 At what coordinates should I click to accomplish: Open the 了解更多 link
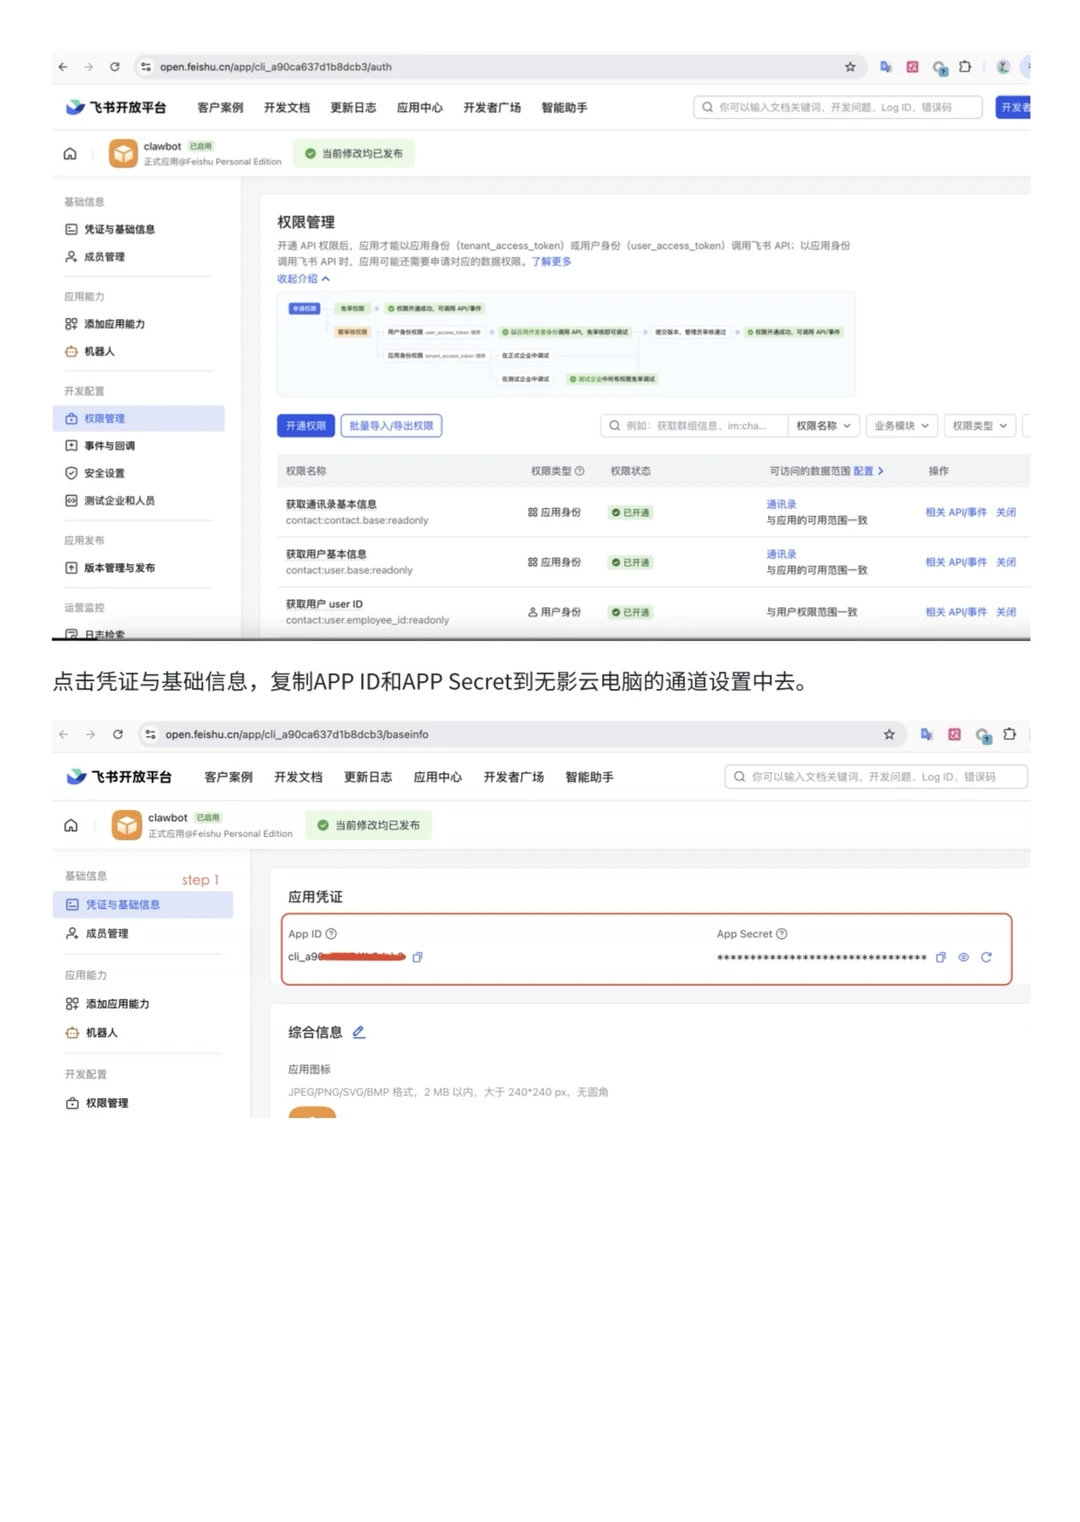551,262
